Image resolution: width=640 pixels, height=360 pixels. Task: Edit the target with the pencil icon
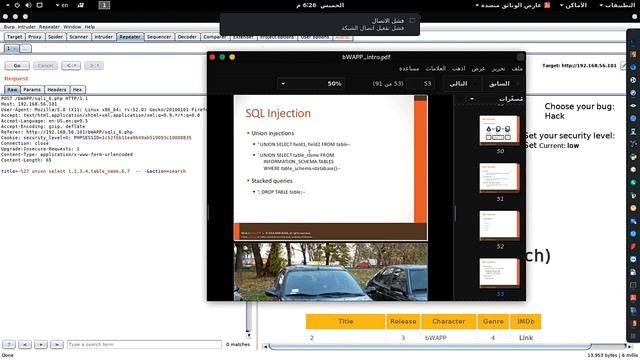click(x=623, y=65)
